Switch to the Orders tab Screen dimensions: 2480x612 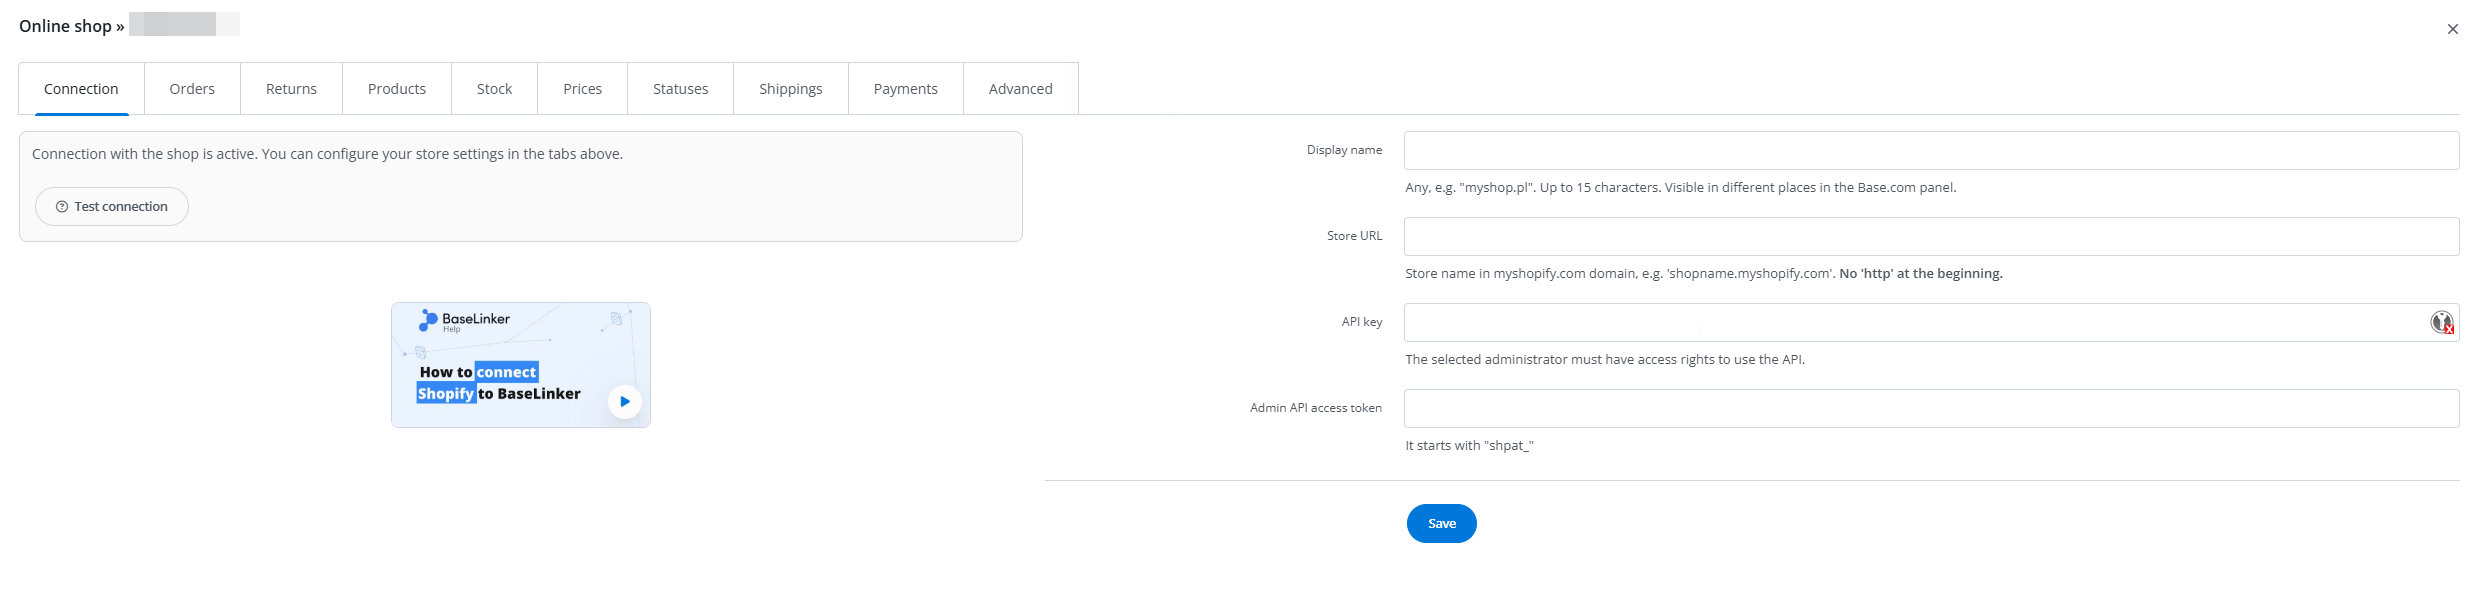192,89
